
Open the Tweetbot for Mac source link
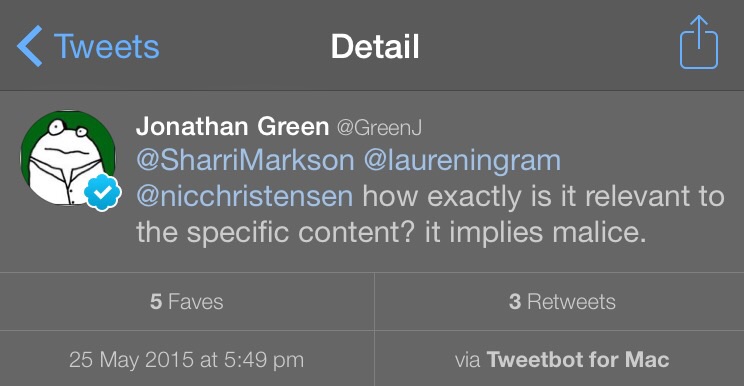pos(578,359)
